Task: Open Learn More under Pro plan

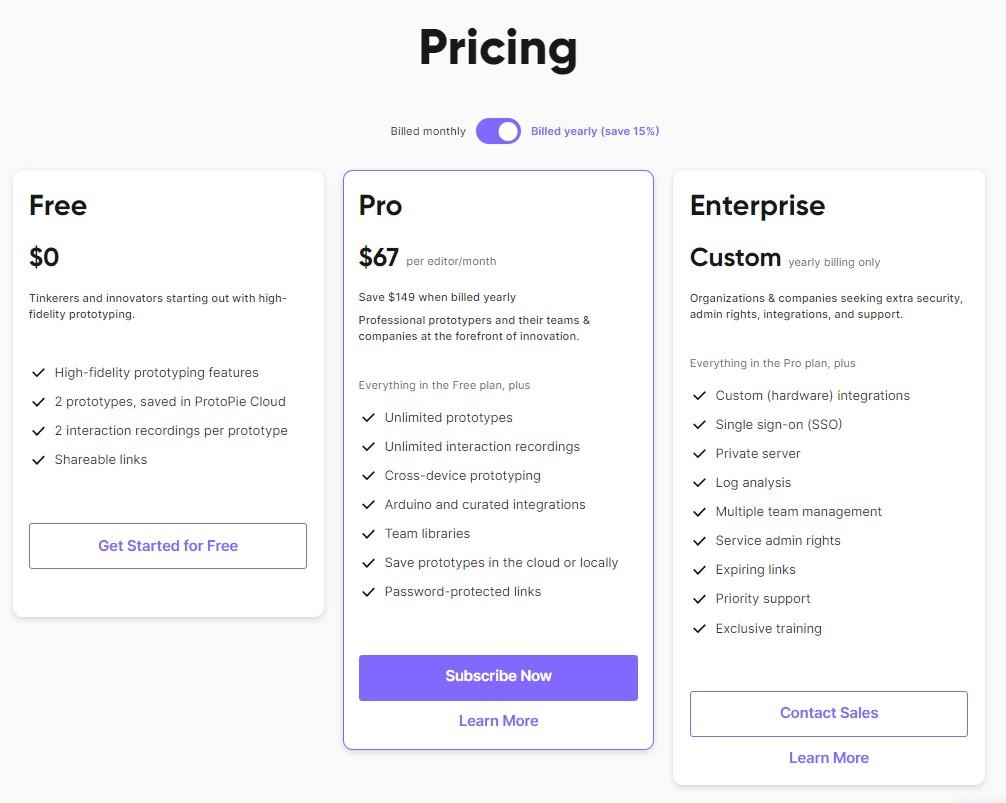Action: point(498,721)
